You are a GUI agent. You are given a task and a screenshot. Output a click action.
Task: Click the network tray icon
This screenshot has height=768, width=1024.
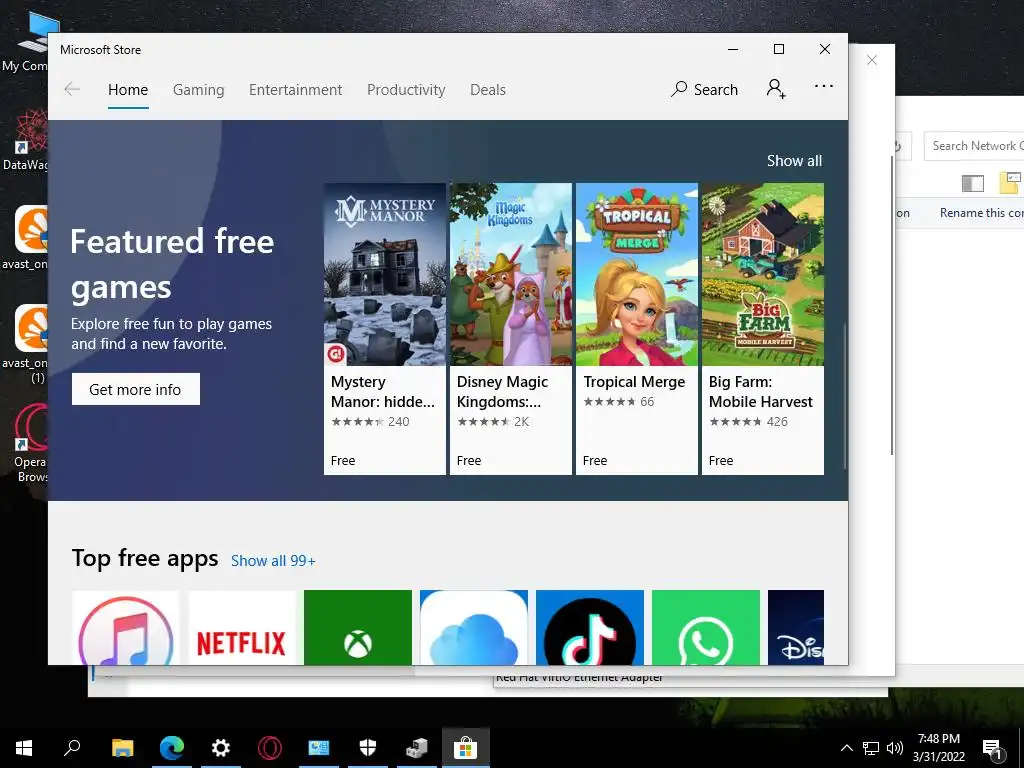[871, 748]
